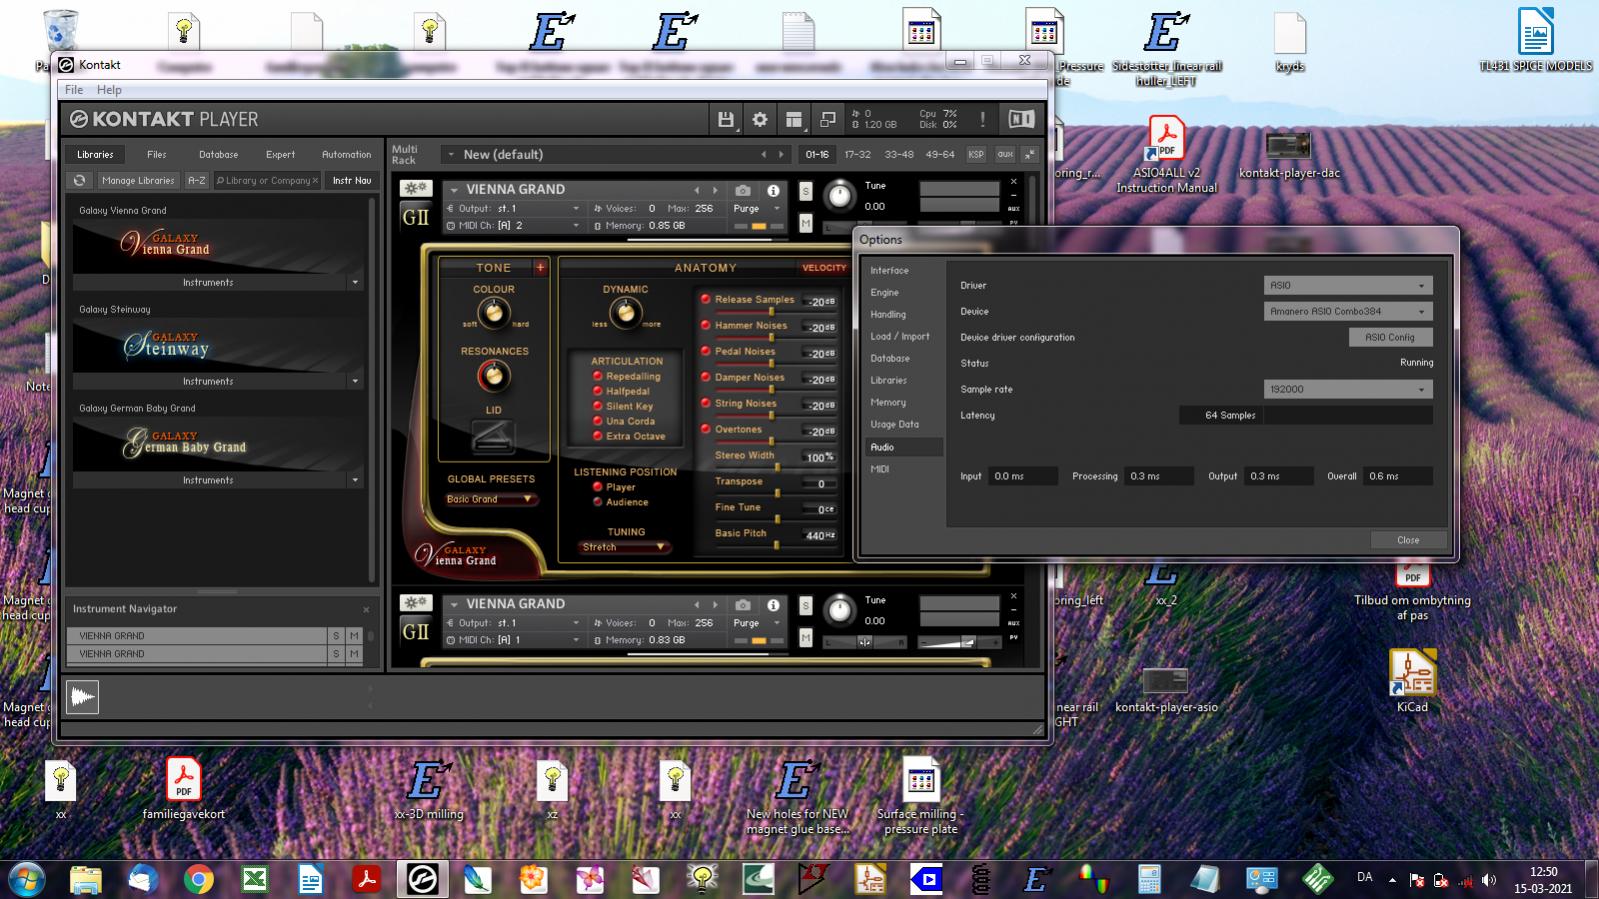Select MIDI in Options sidebar
1599x899 pixels.
pyautogui.click(x=879, y=469)
